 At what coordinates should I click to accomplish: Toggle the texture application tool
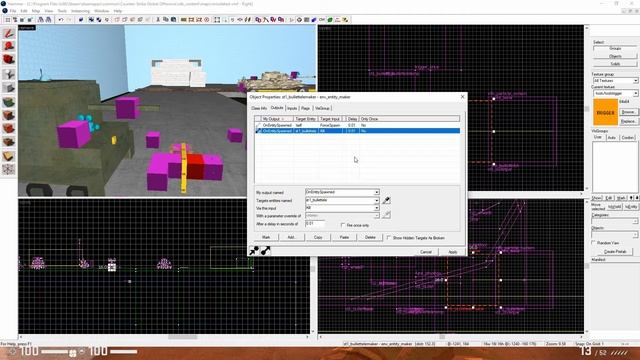9,102
